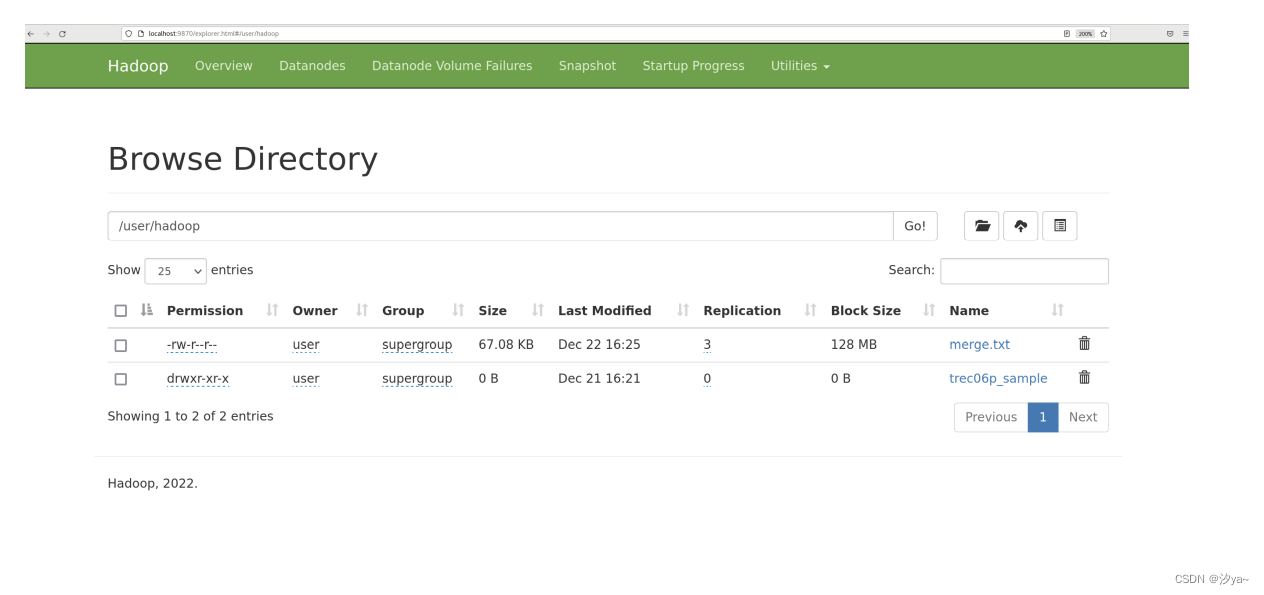Click the Showing 1 to 2 of 2 entries text

tap(190, 416)
